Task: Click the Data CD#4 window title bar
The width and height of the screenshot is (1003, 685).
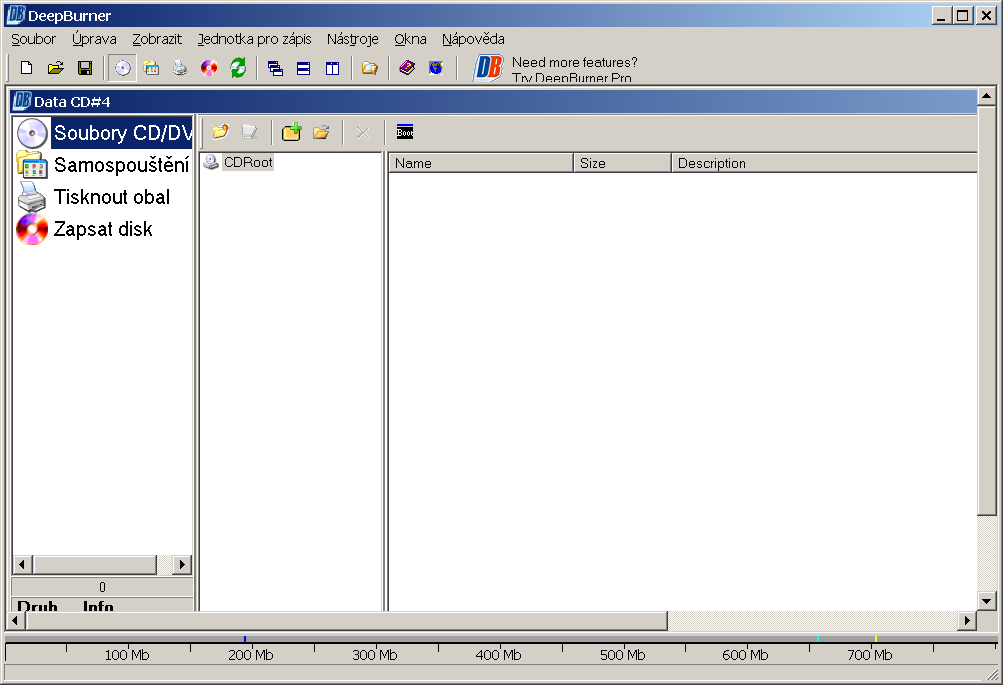Action: [494, 102]
